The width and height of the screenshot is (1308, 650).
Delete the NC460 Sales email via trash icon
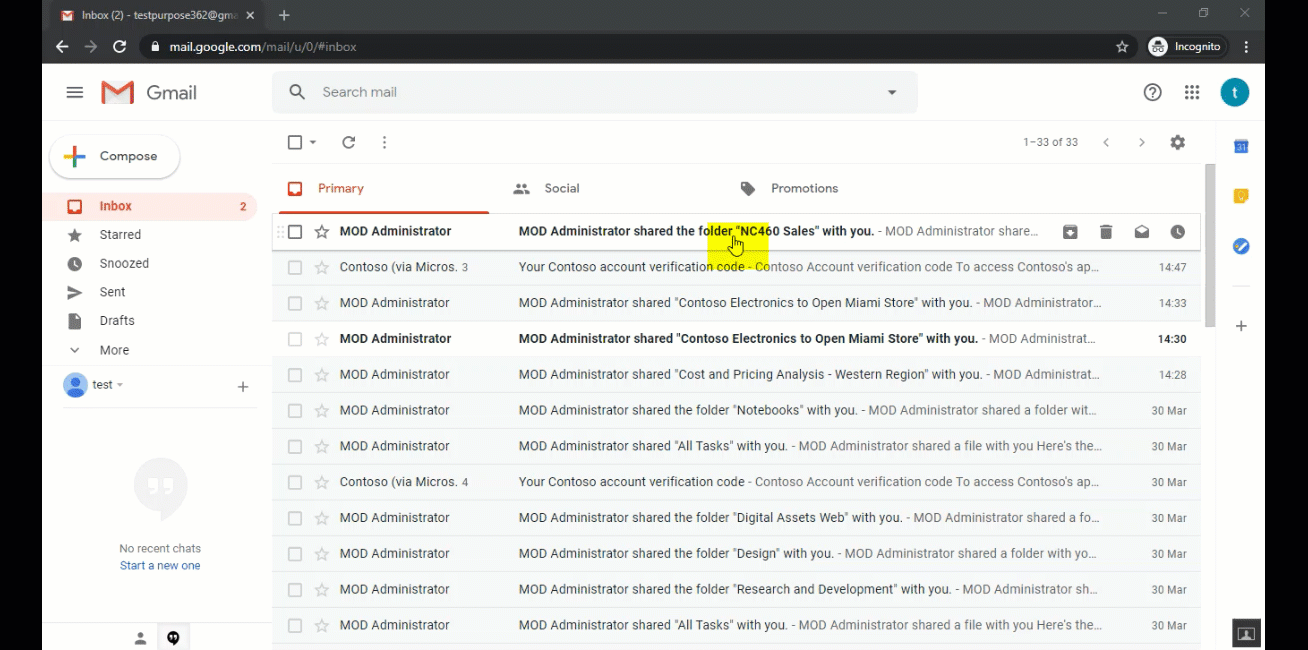pyautogui.click(x=1106, y=232)
